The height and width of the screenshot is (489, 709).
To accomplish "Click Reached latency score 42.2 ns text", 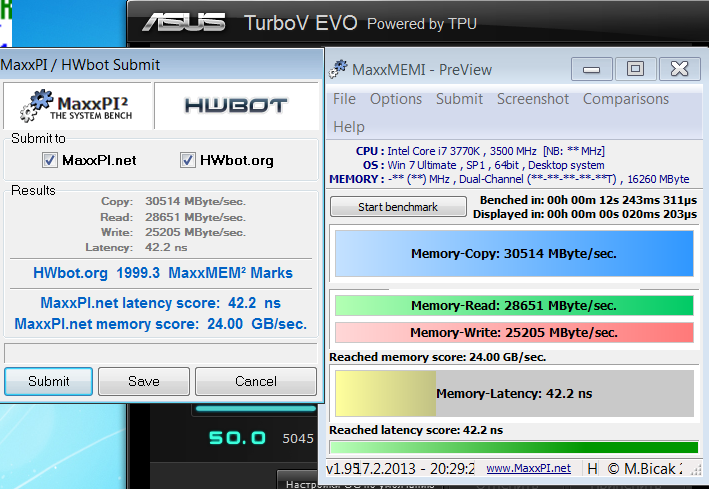I will (416, 430).
